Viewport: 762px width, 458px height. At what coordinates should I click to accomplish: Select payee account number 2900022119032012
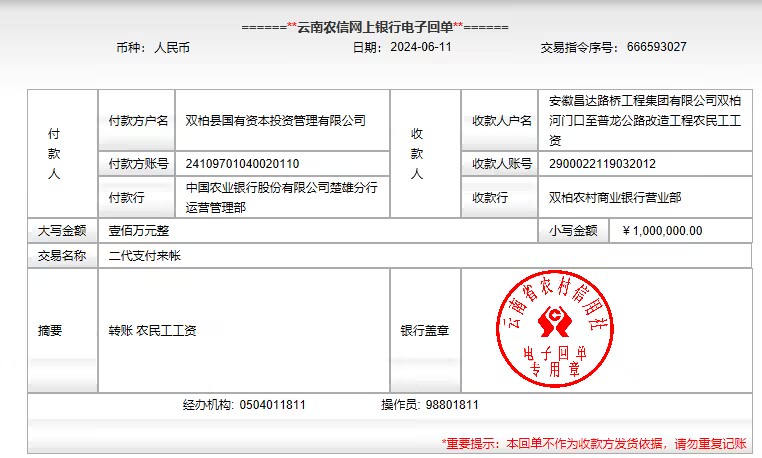602,164
